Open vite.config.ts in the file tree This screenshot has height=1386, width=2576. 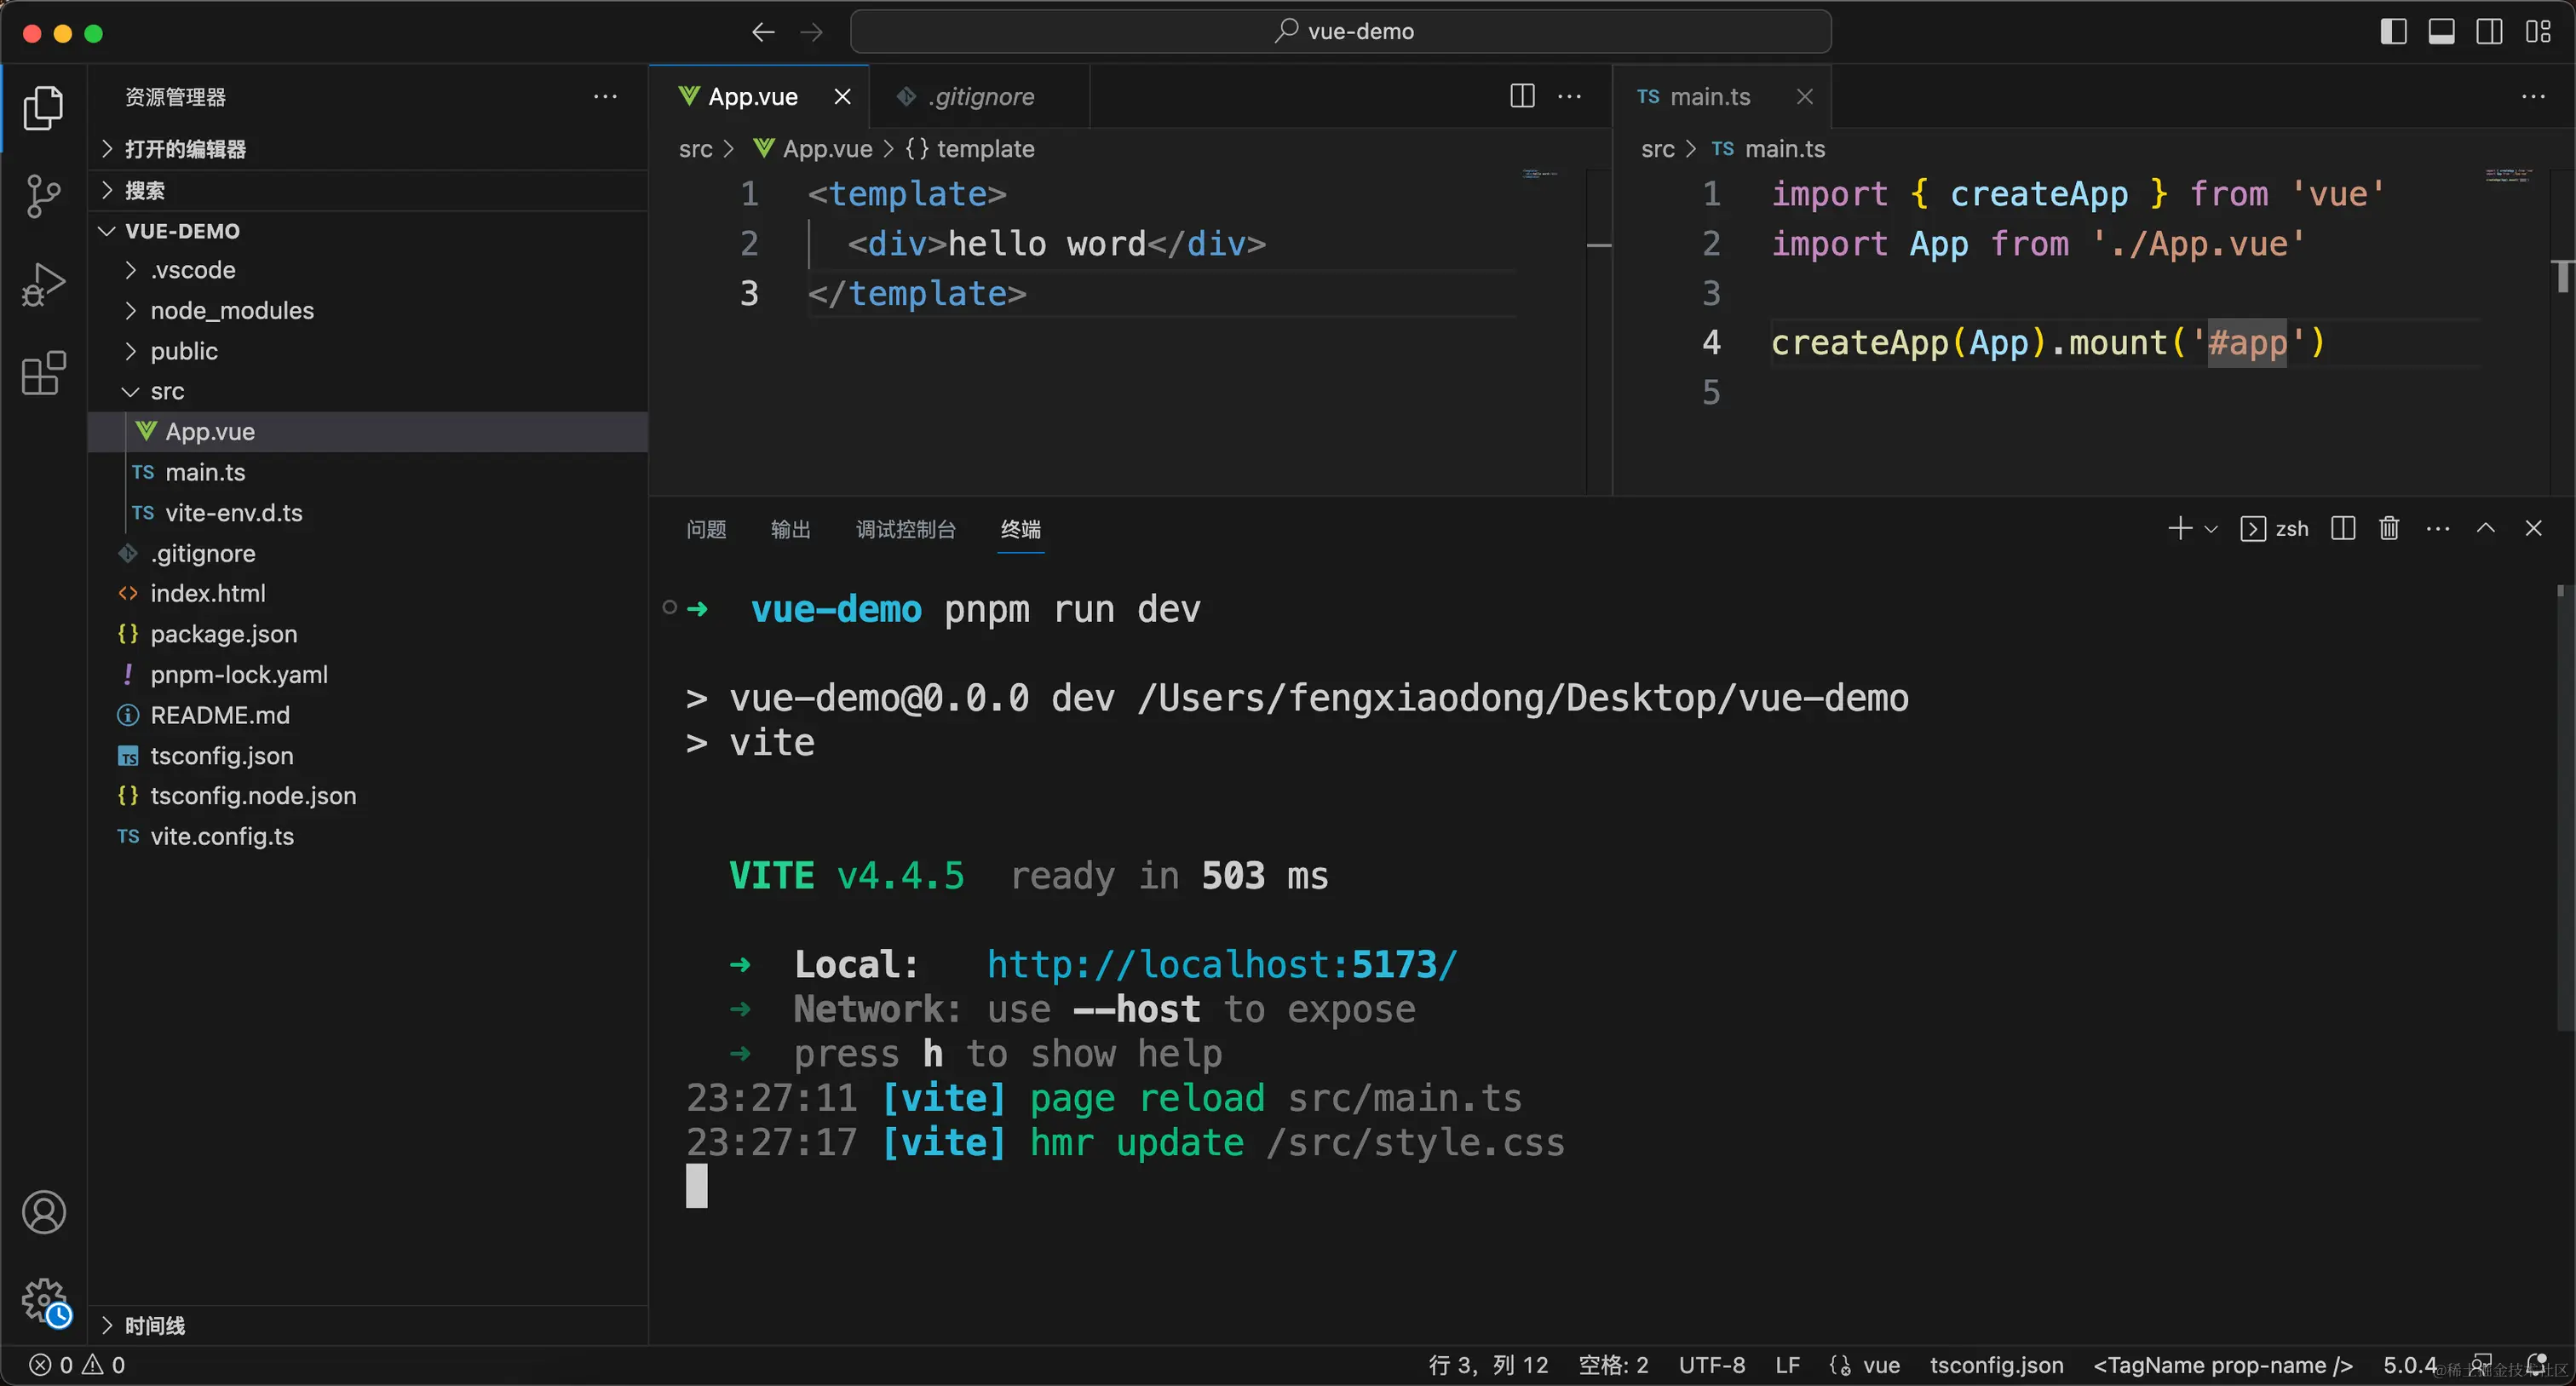368,836
